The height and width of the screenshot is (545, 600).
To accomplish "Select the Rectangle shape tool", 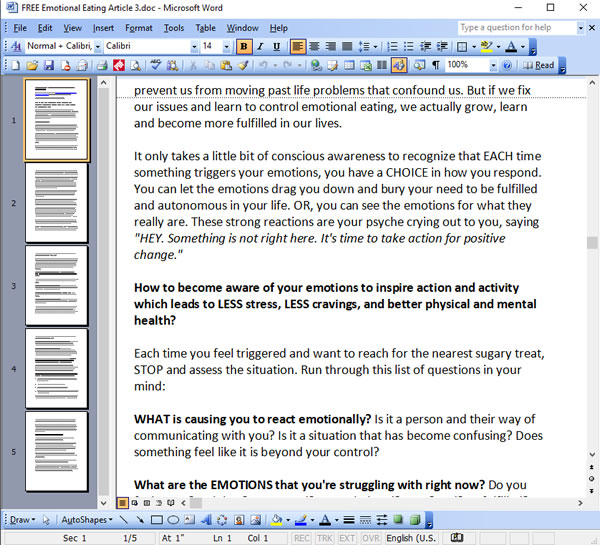I will (x=157, y=520).
